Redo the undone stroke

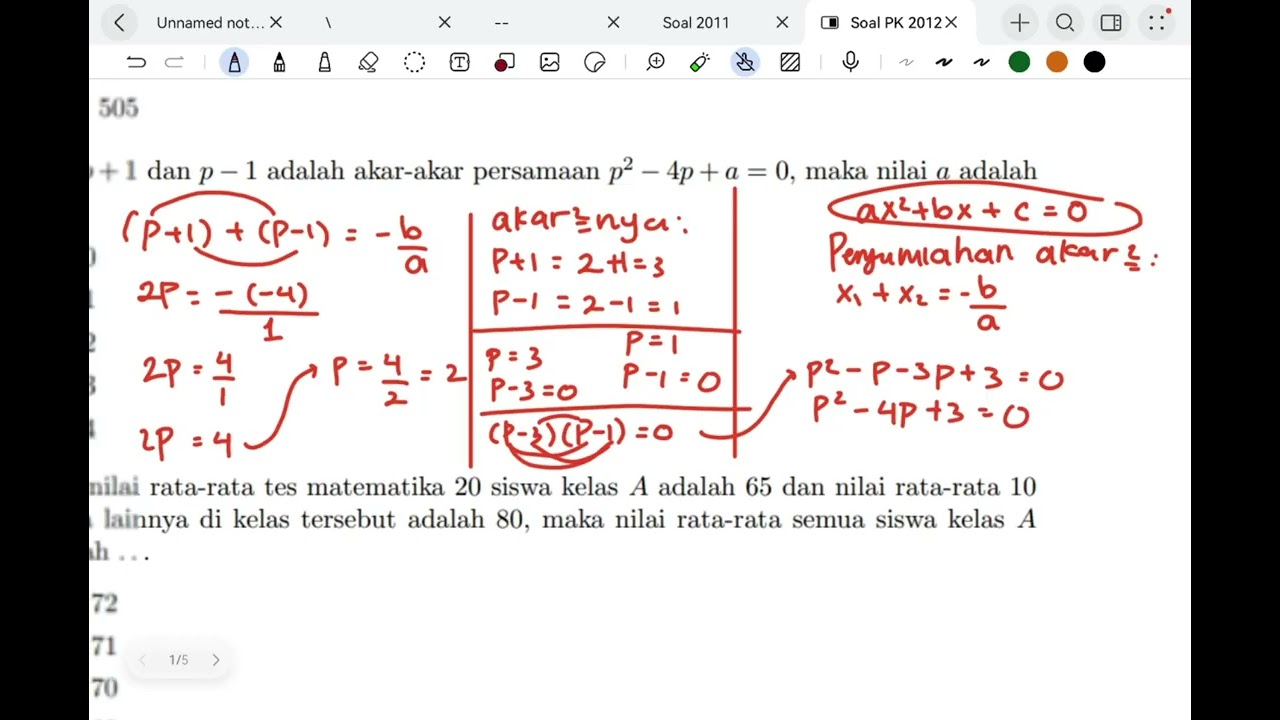click(x=174, y=62)
